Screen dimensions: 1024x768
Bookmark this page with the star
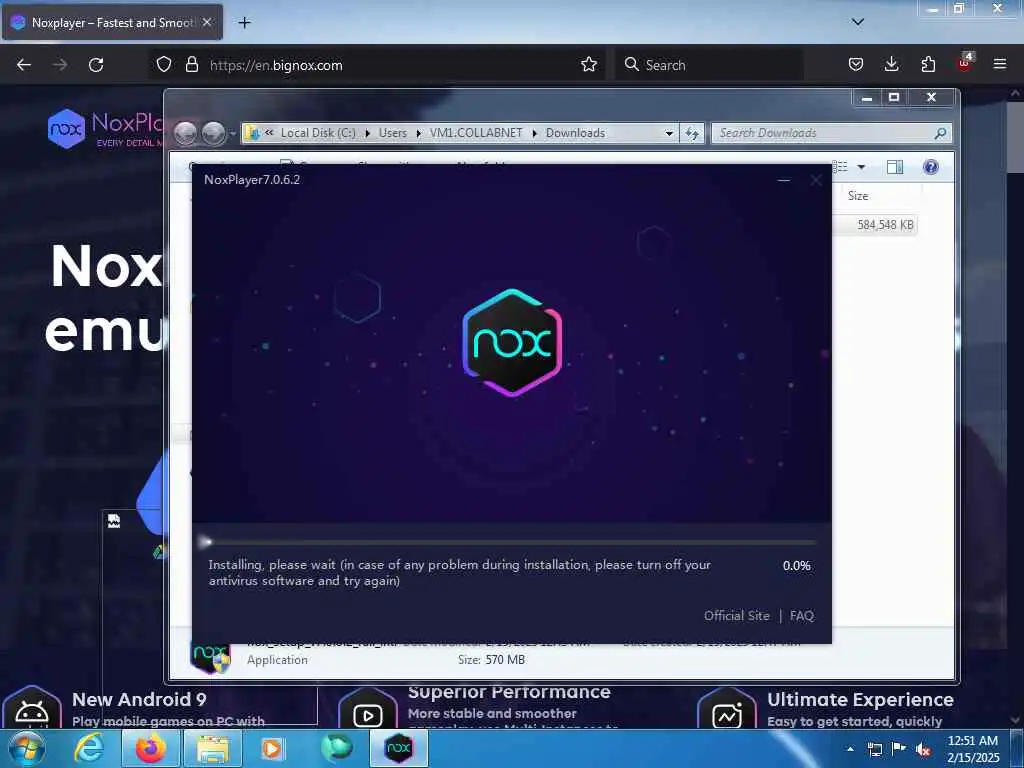[588, 65]
